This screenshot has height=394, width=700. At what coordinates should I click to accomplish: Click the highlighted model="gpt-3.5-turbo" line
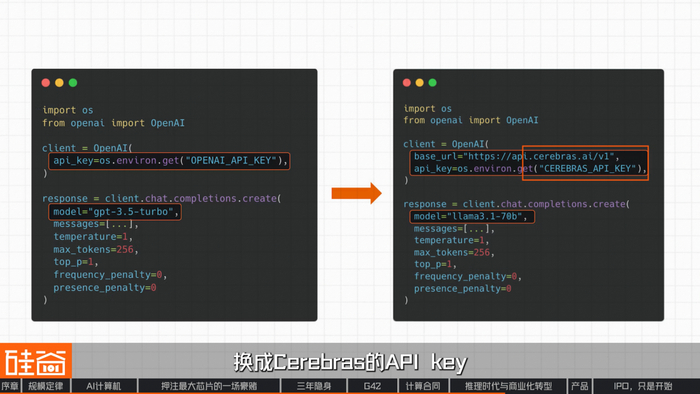(x=115, y=212)
